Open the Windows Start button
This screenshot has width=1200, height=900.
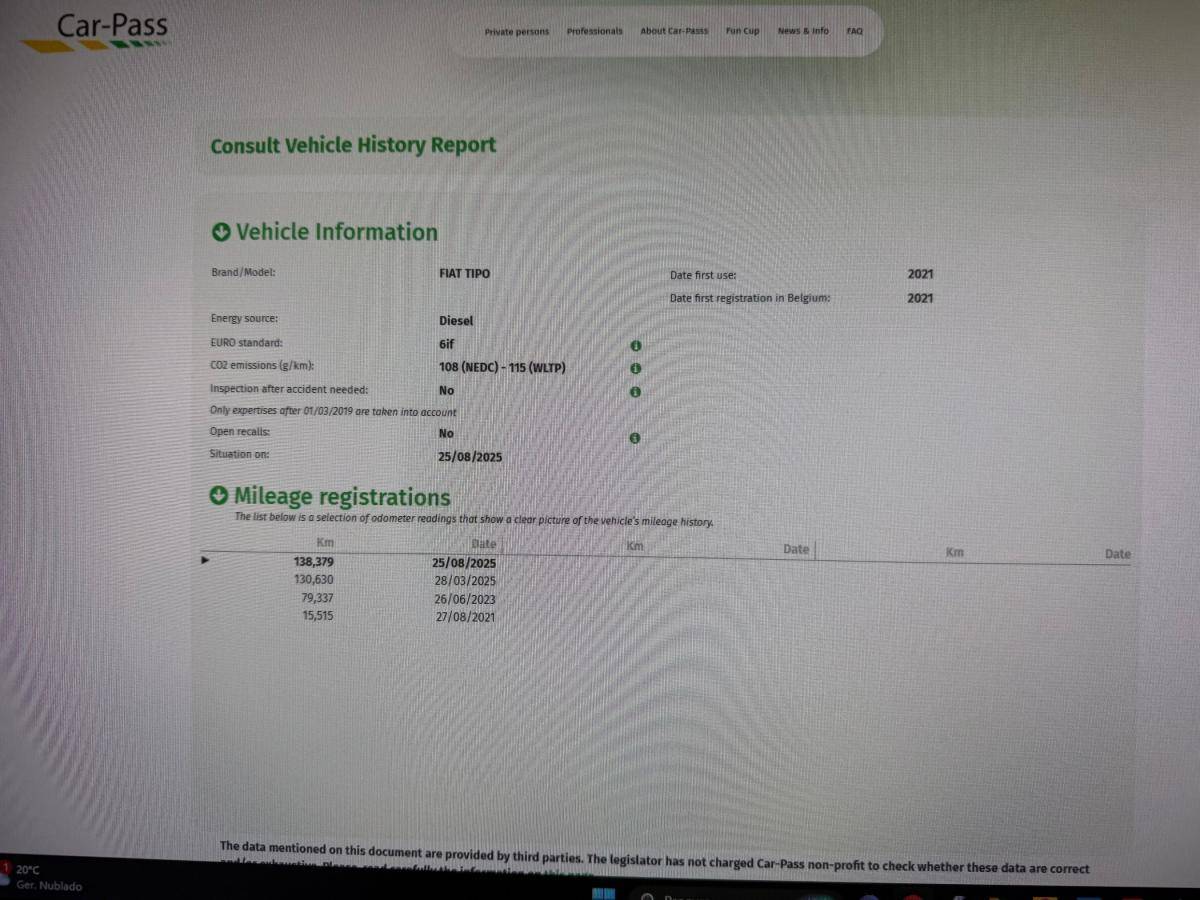click(x=602, y=893)
